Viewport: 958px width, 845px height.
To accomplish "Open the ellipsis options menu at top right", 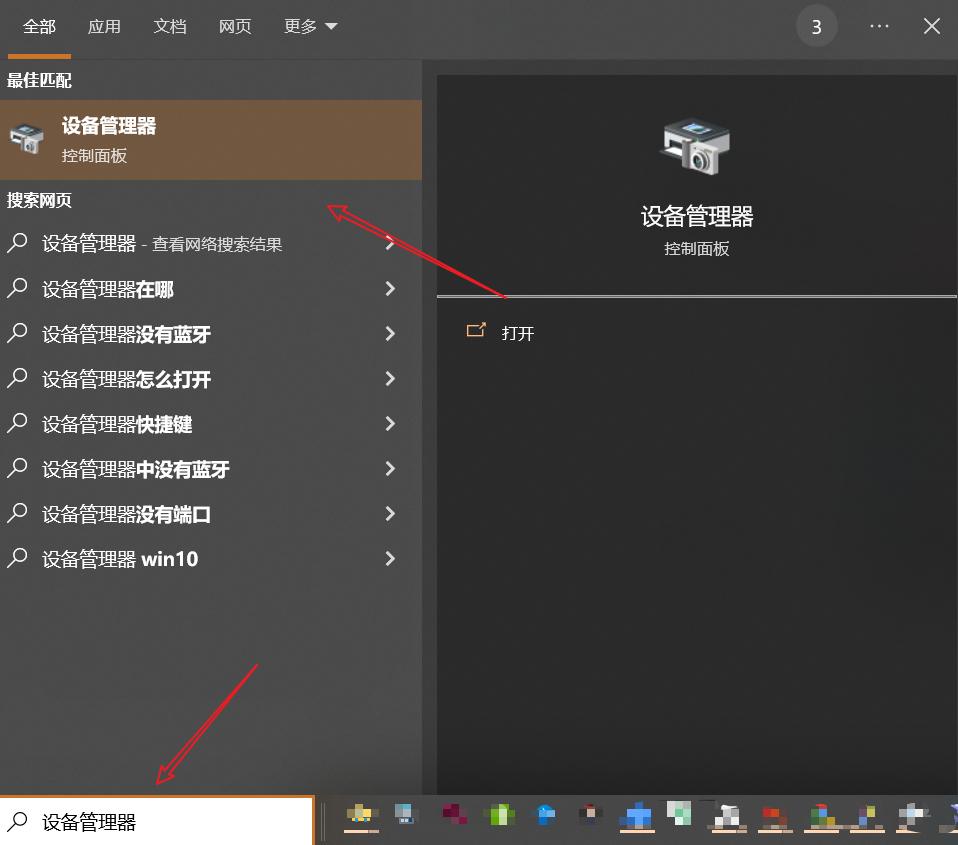I will pos(878,25).
